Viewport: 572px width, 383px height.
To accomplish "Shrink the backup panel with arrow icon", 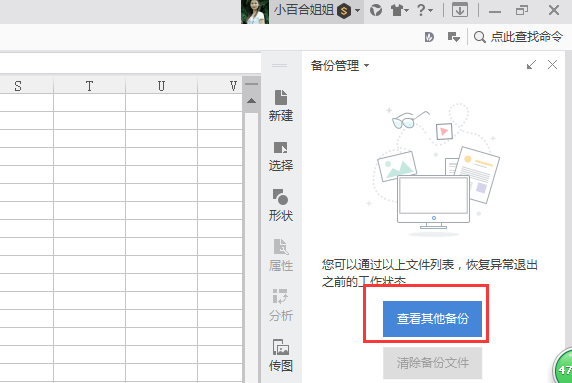I will click(532, 65).
